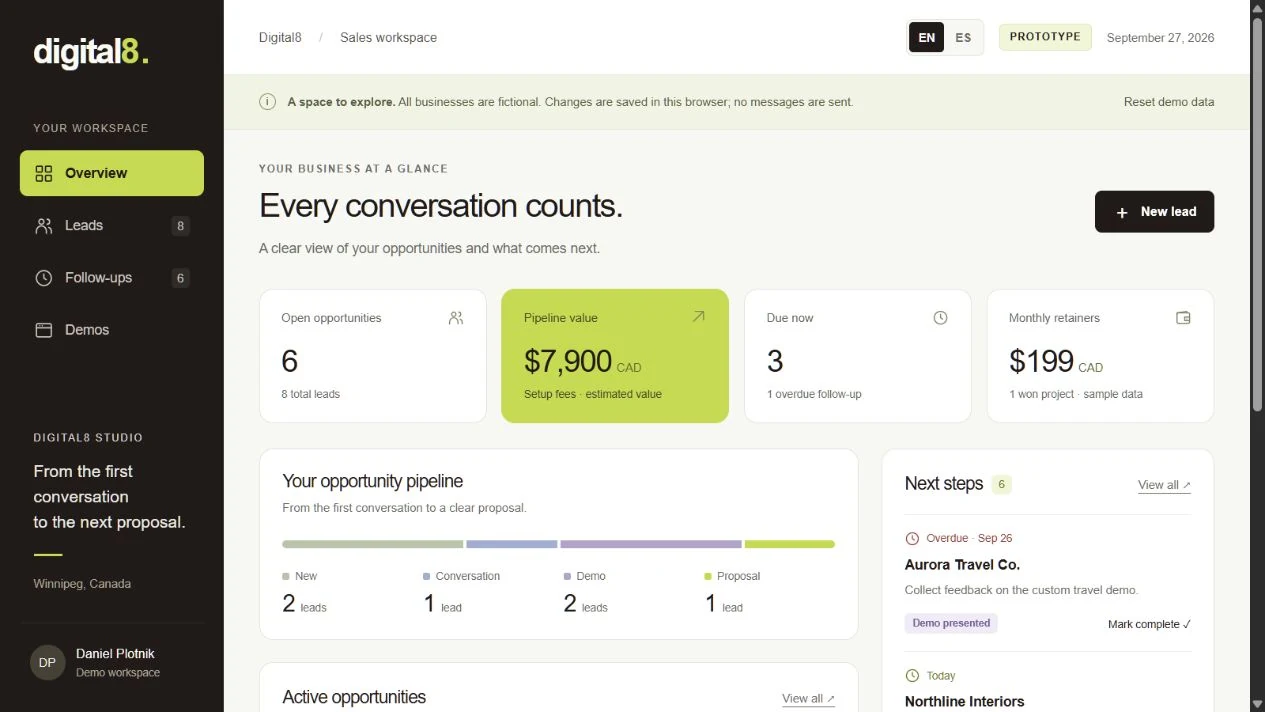Screen dimensions: 1265x712
Task: Click the Conversation segment of pipeline bar
Action: 511,545
